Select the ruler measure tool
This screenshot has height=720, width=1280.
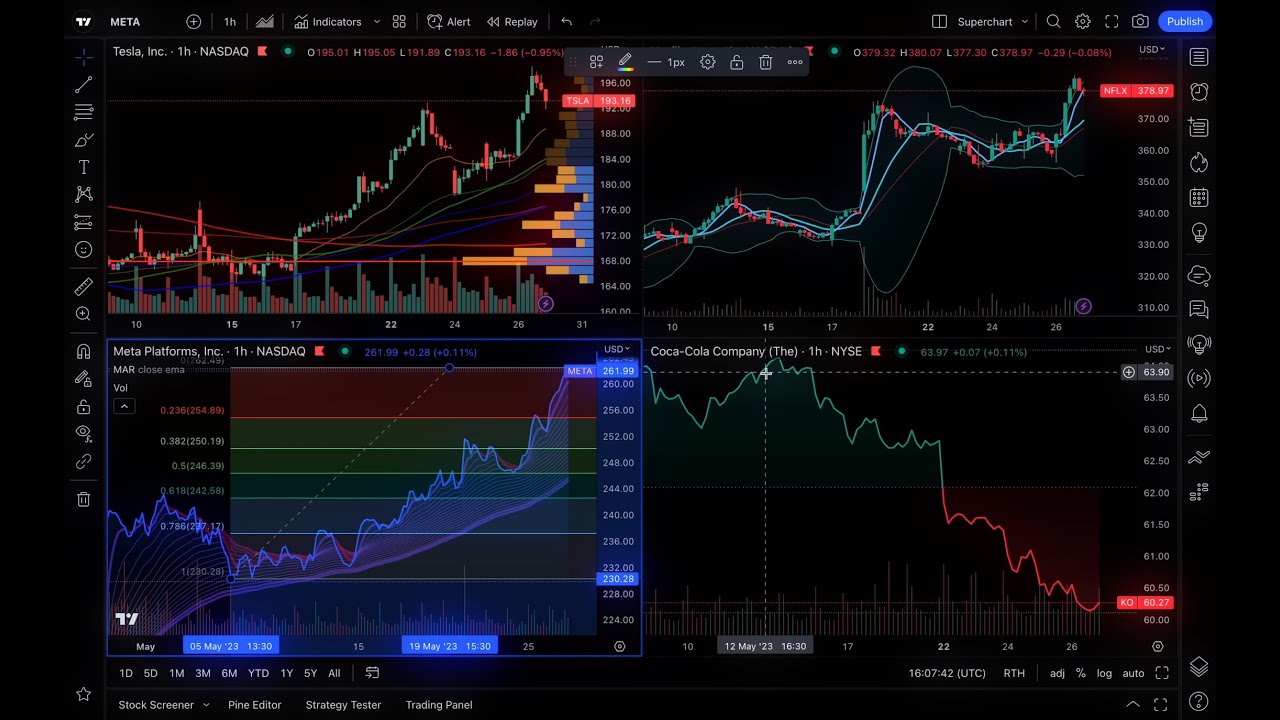(84, 287)
